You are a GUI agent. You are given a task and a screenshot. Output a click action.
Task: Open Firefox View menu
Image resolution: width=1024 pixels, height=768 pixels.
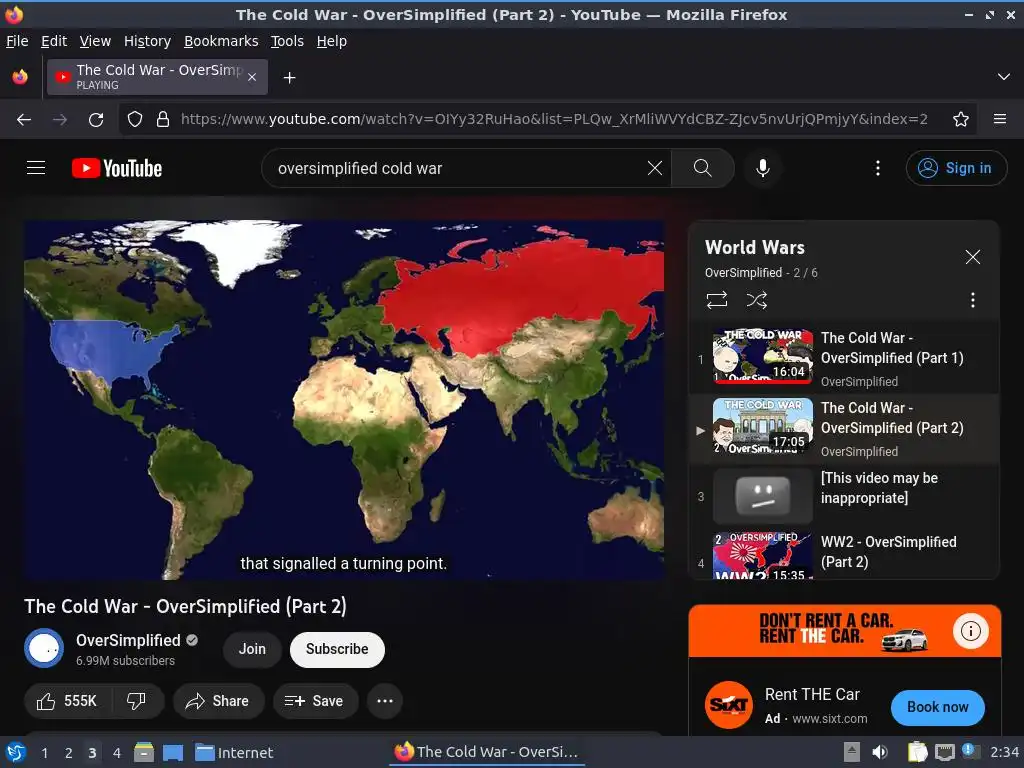(x=95, y=41)
